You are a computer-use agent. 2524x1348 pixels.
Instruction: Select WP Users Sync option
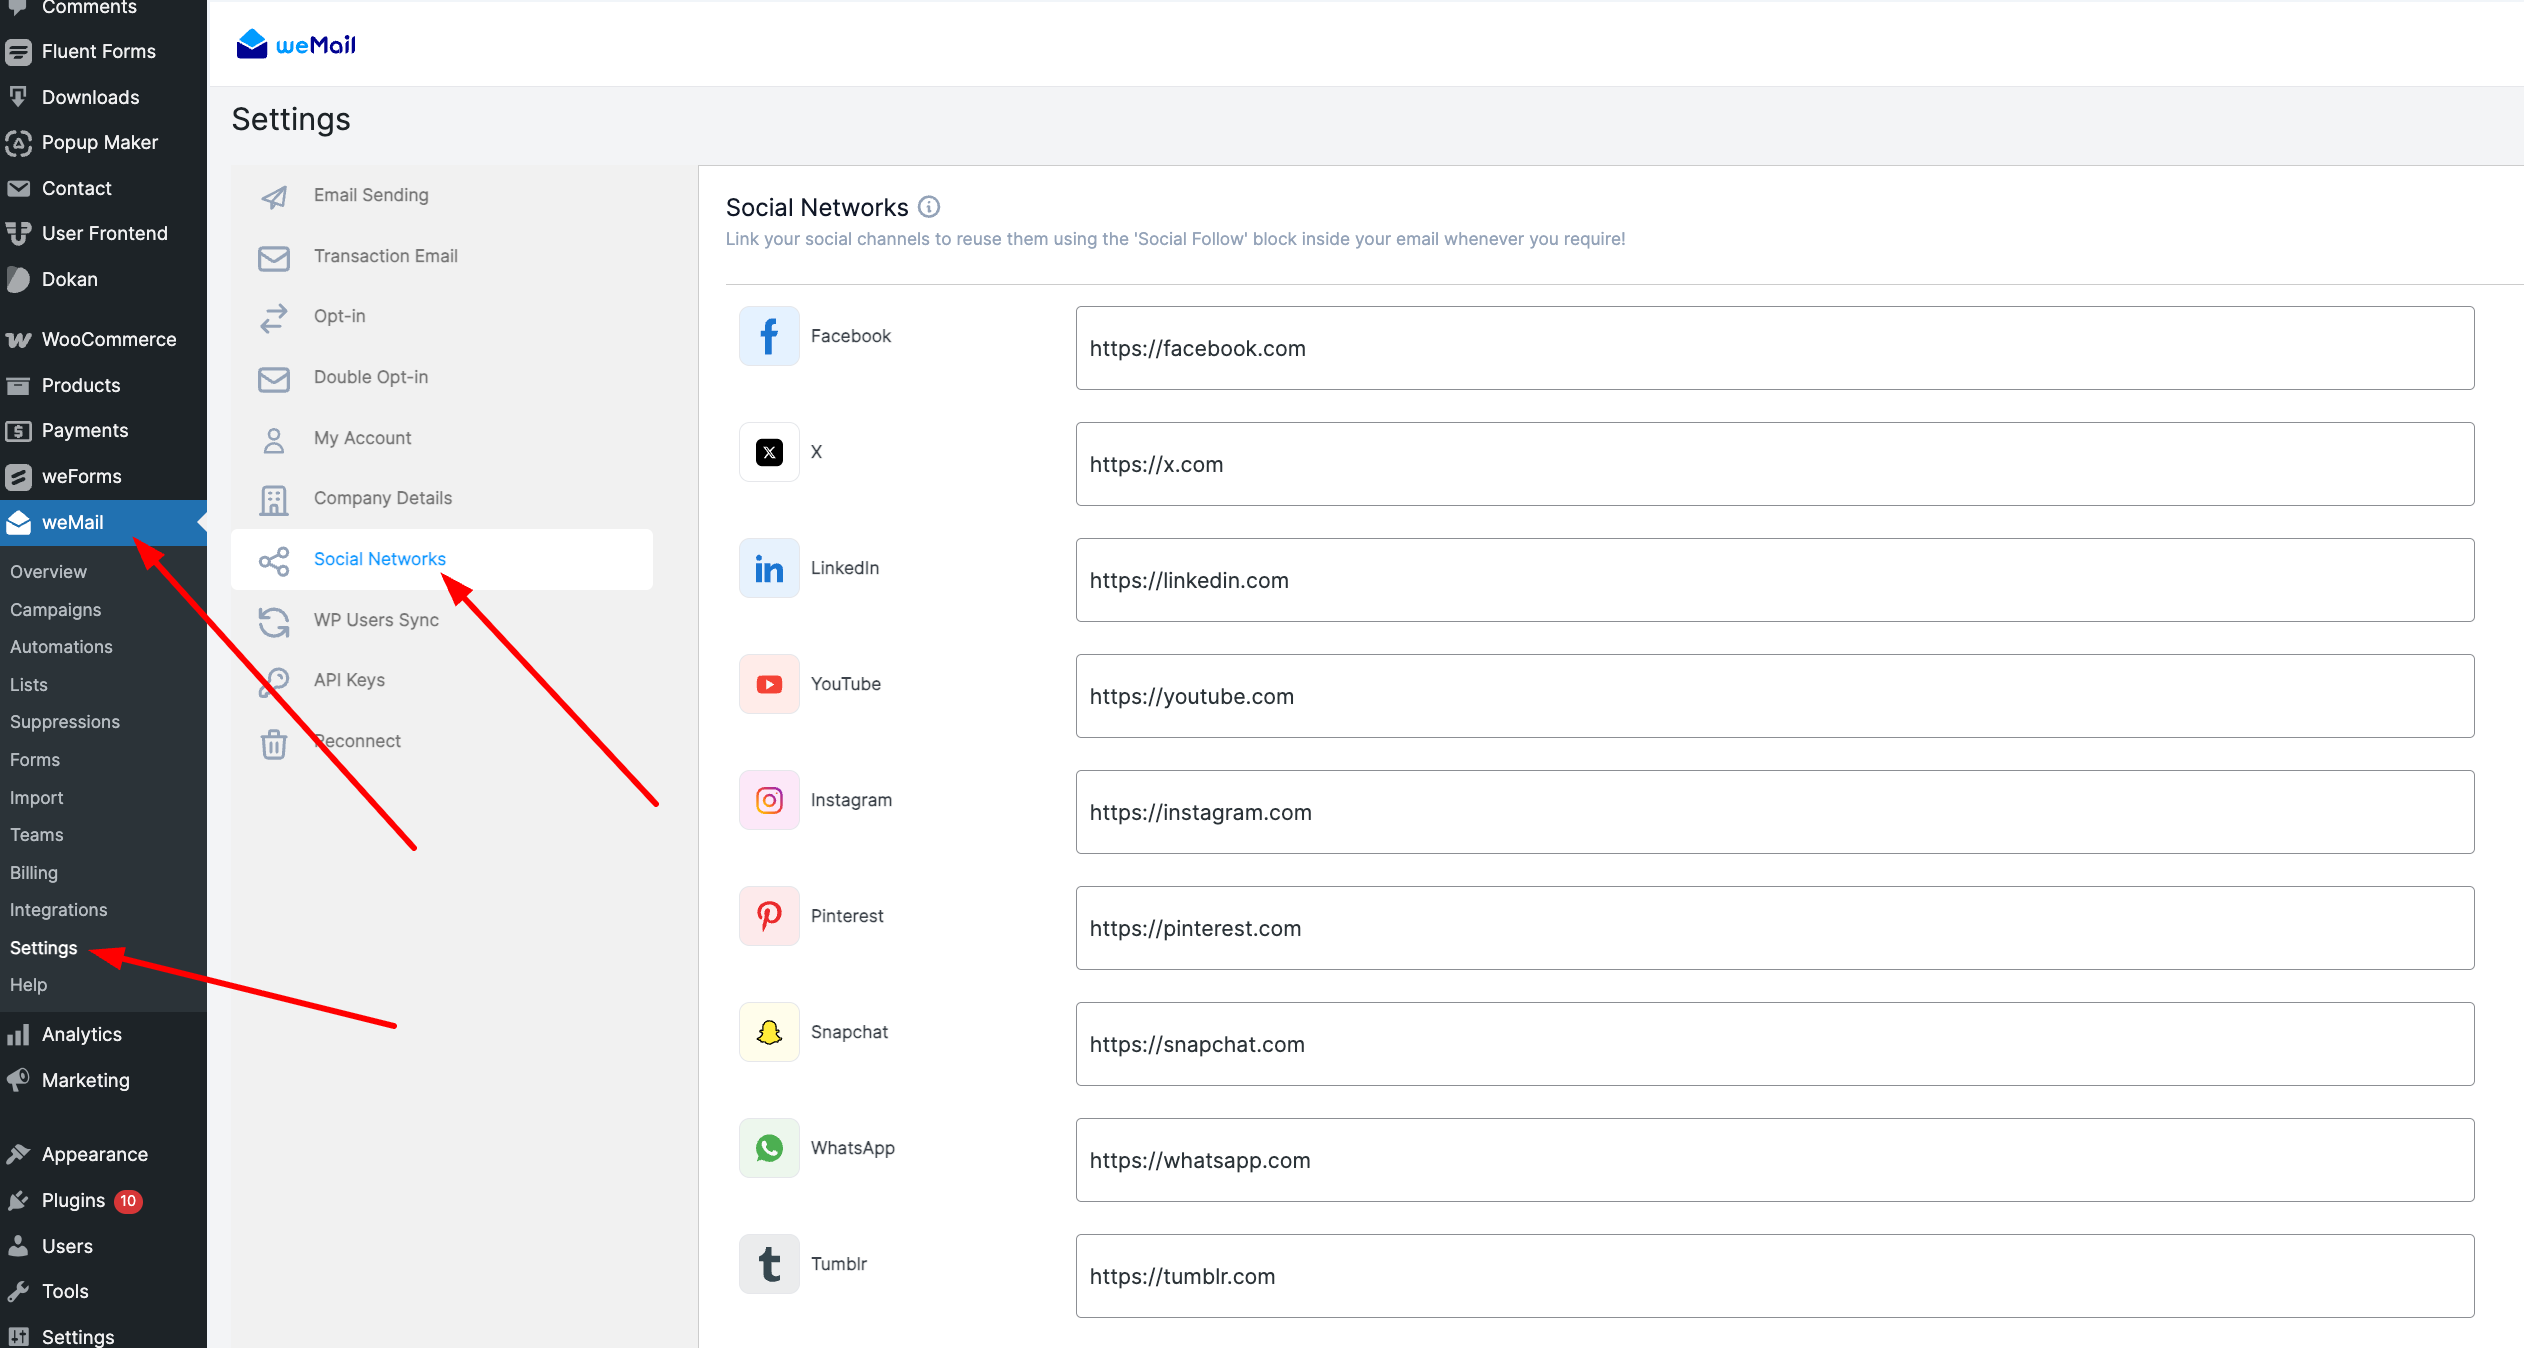(x=376, y=620)
